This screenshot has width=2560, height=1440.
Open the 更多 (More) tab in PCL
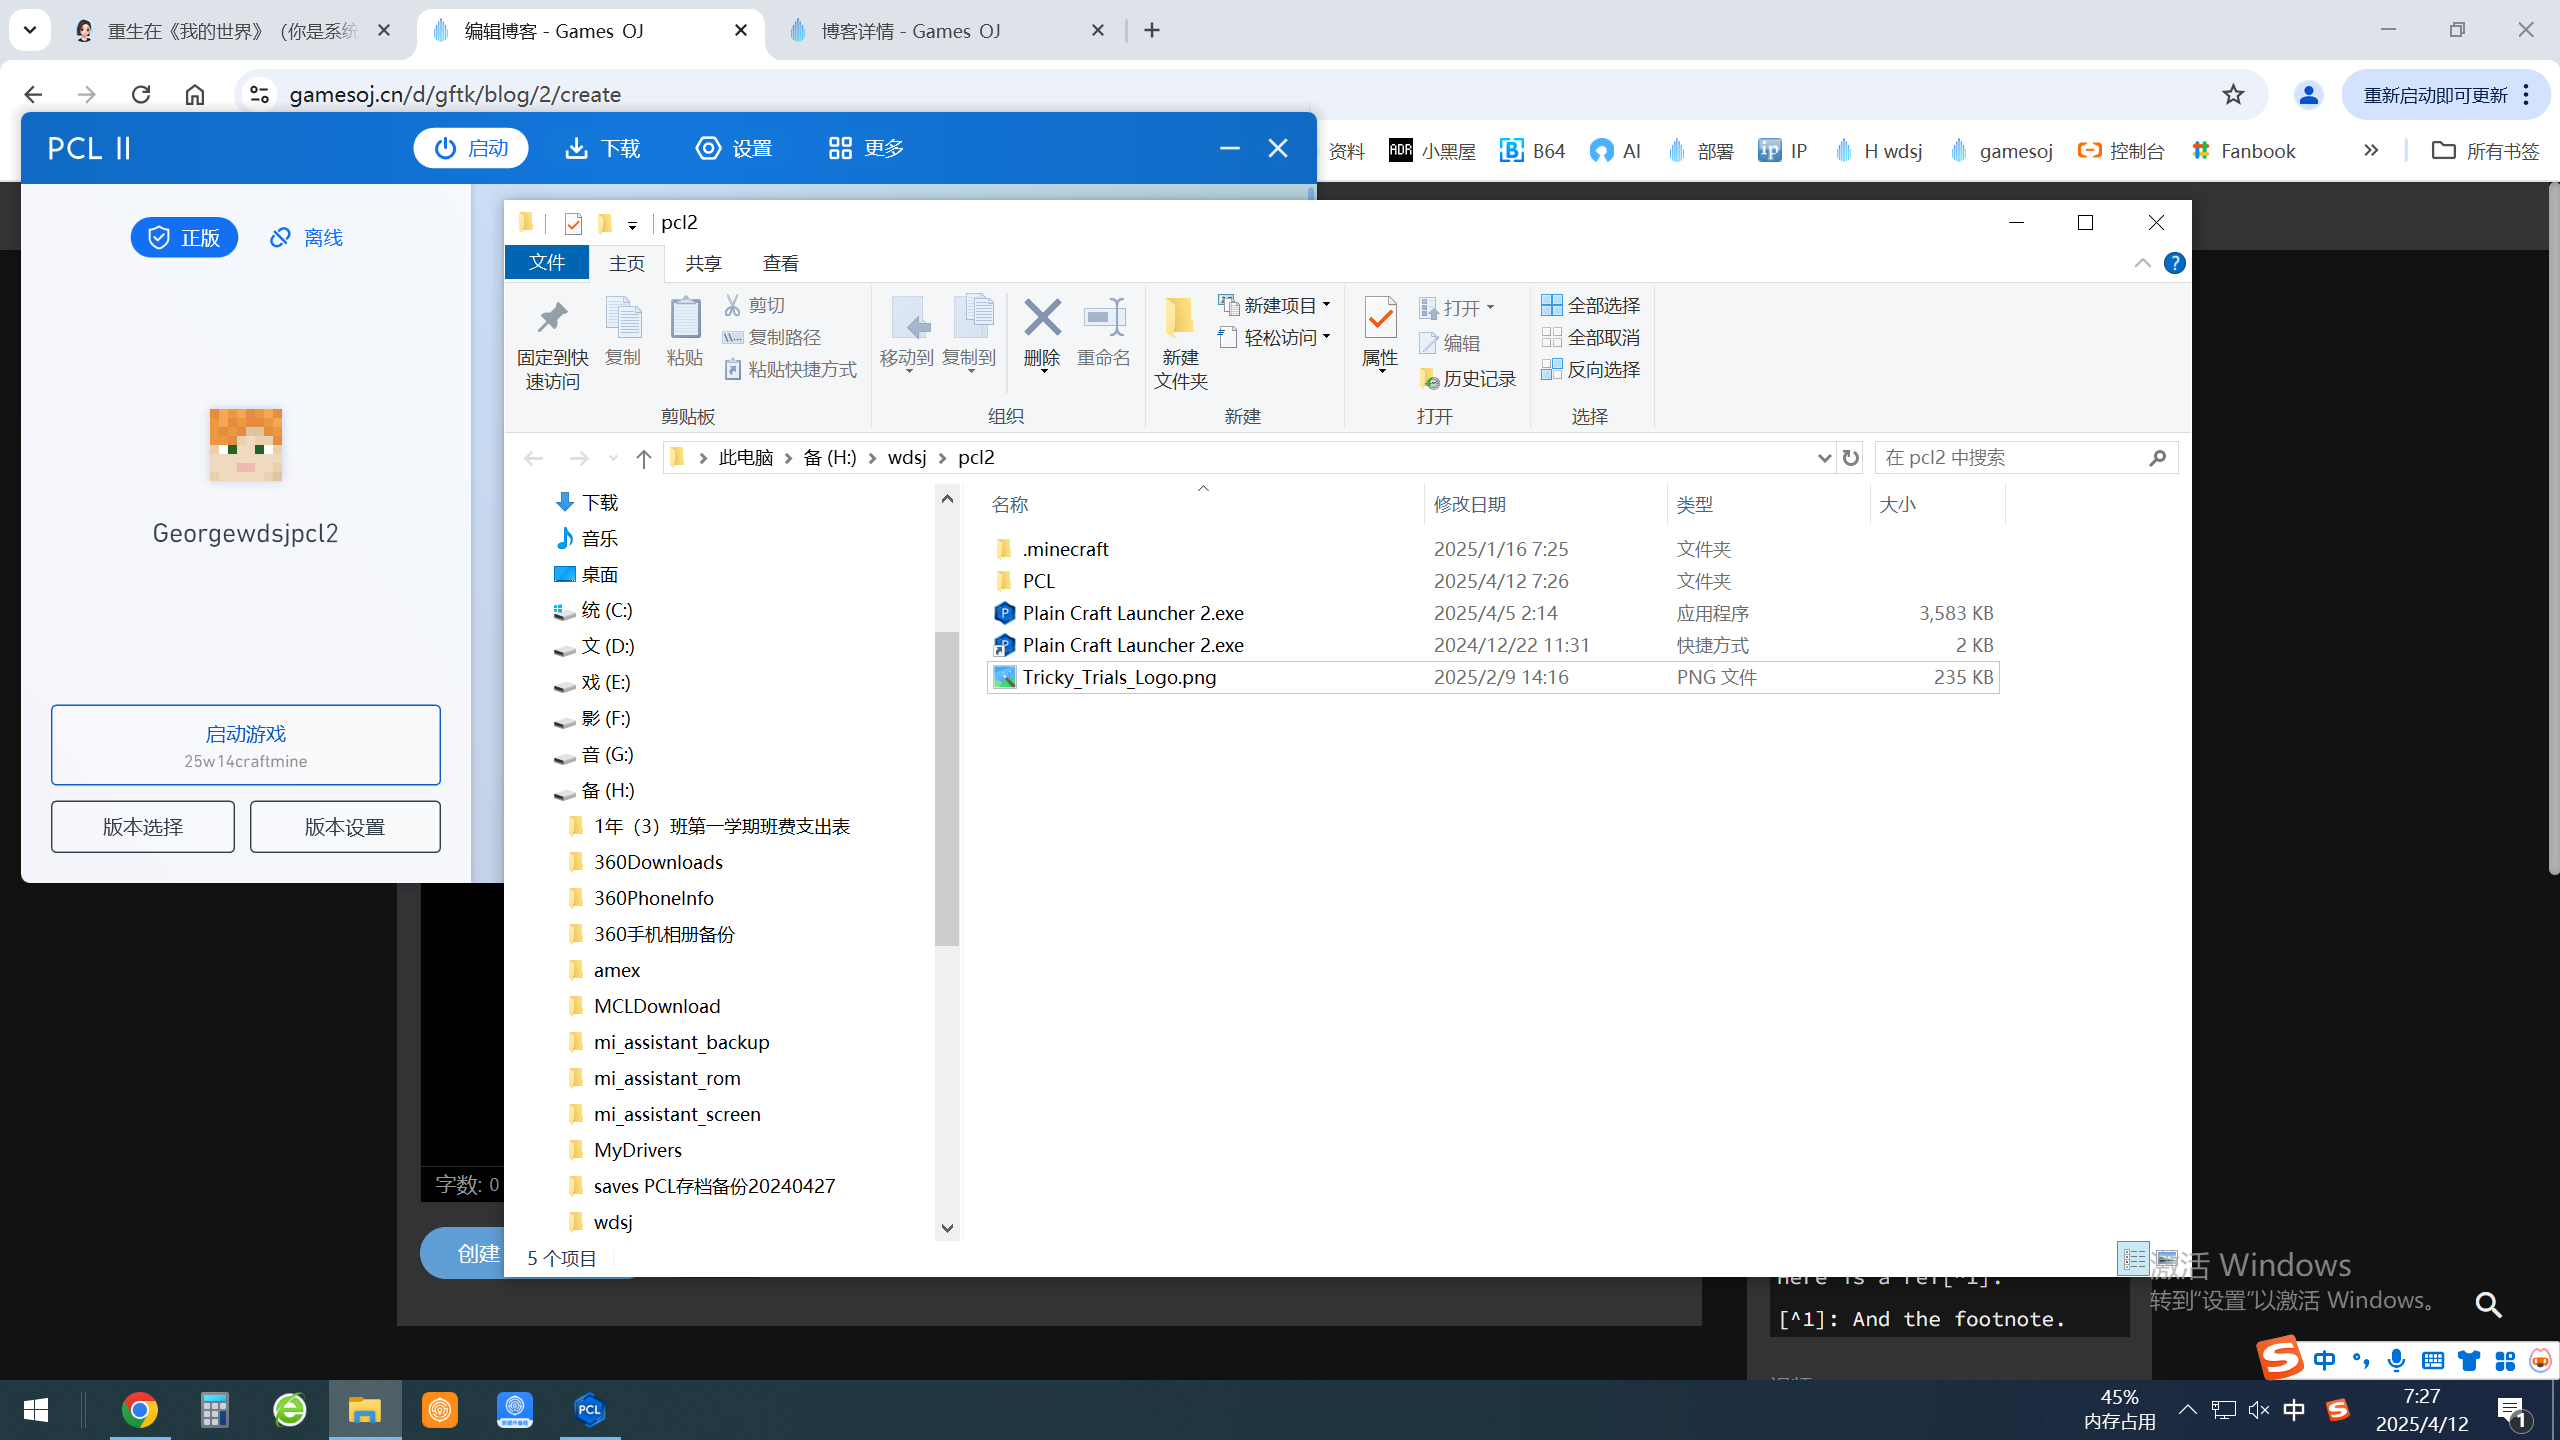click(x=866, y=148)
